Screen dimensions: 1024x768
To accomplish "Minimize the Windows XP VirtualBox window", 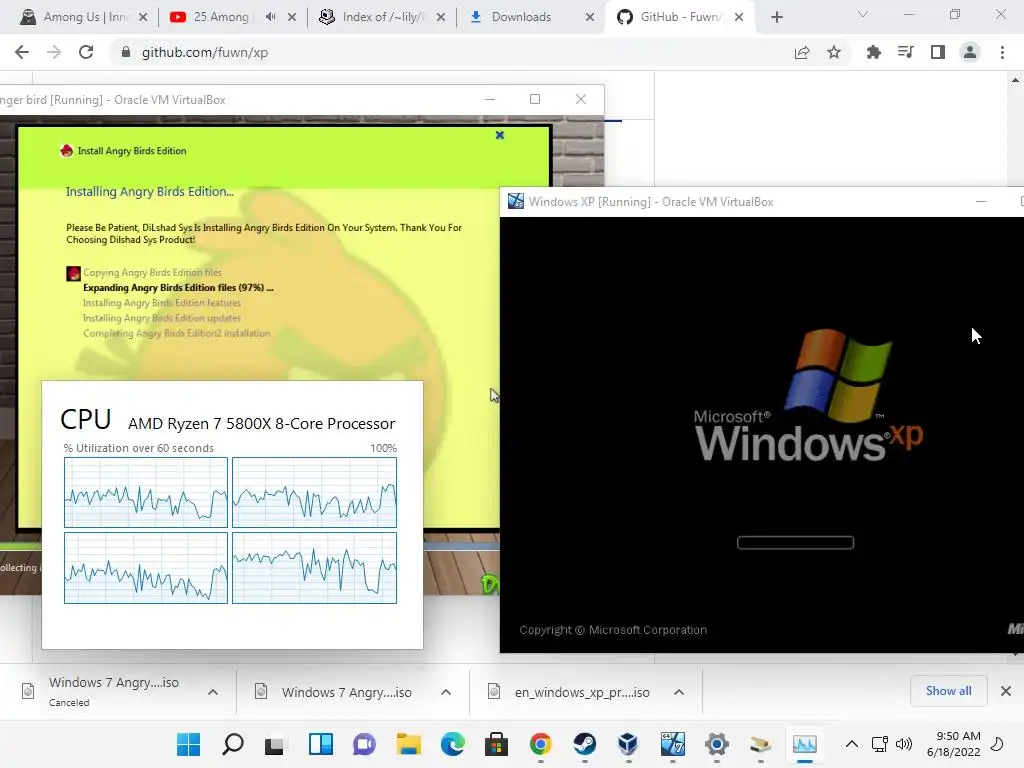I will click(x=981, y=202).
